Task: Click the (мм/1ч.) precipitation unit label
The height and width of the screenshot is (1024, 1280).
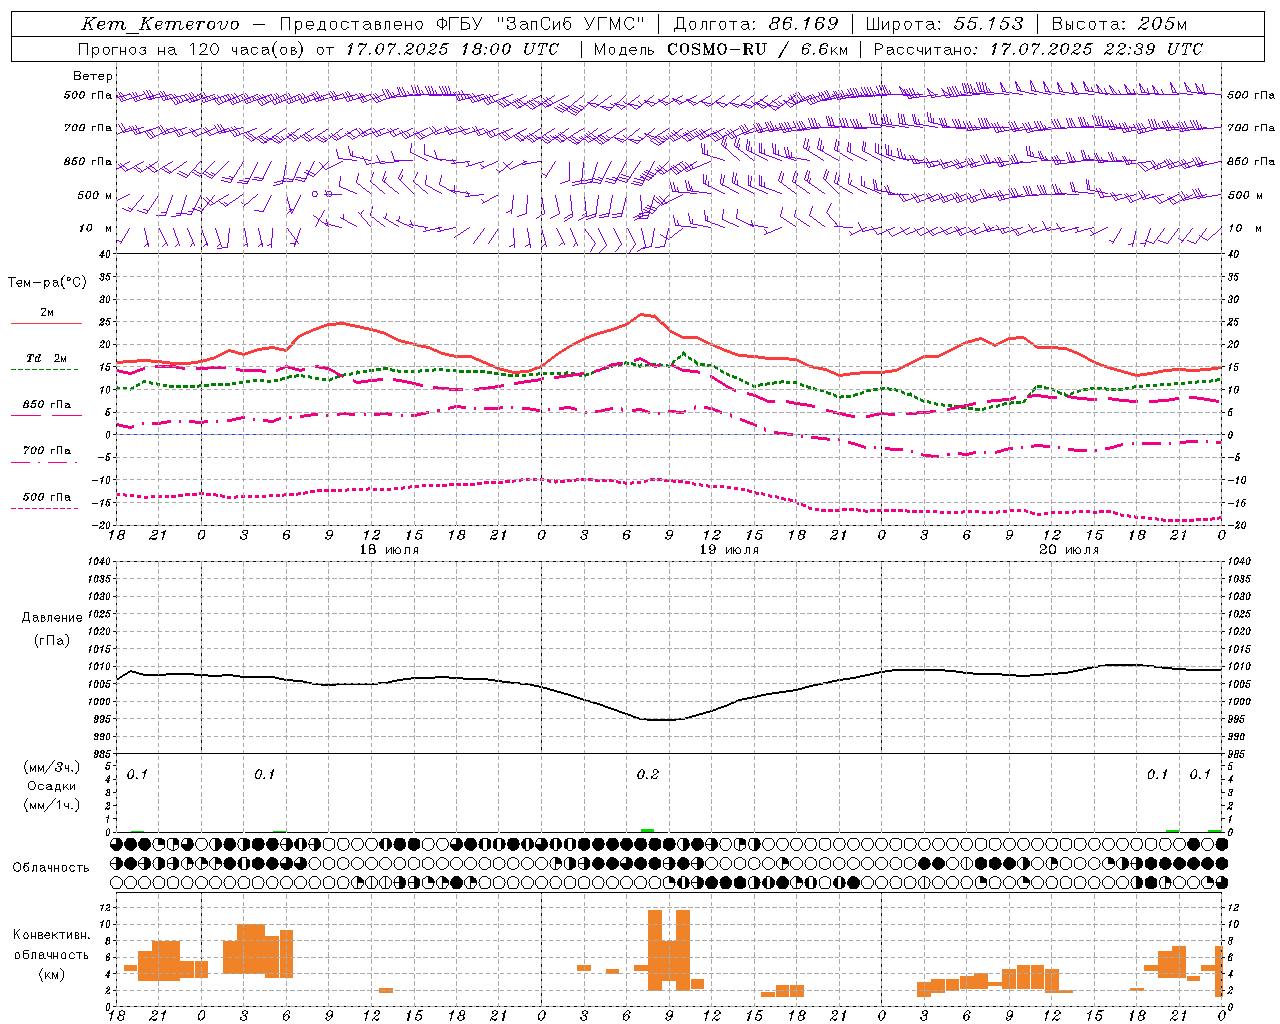Action: pos(52,805)
